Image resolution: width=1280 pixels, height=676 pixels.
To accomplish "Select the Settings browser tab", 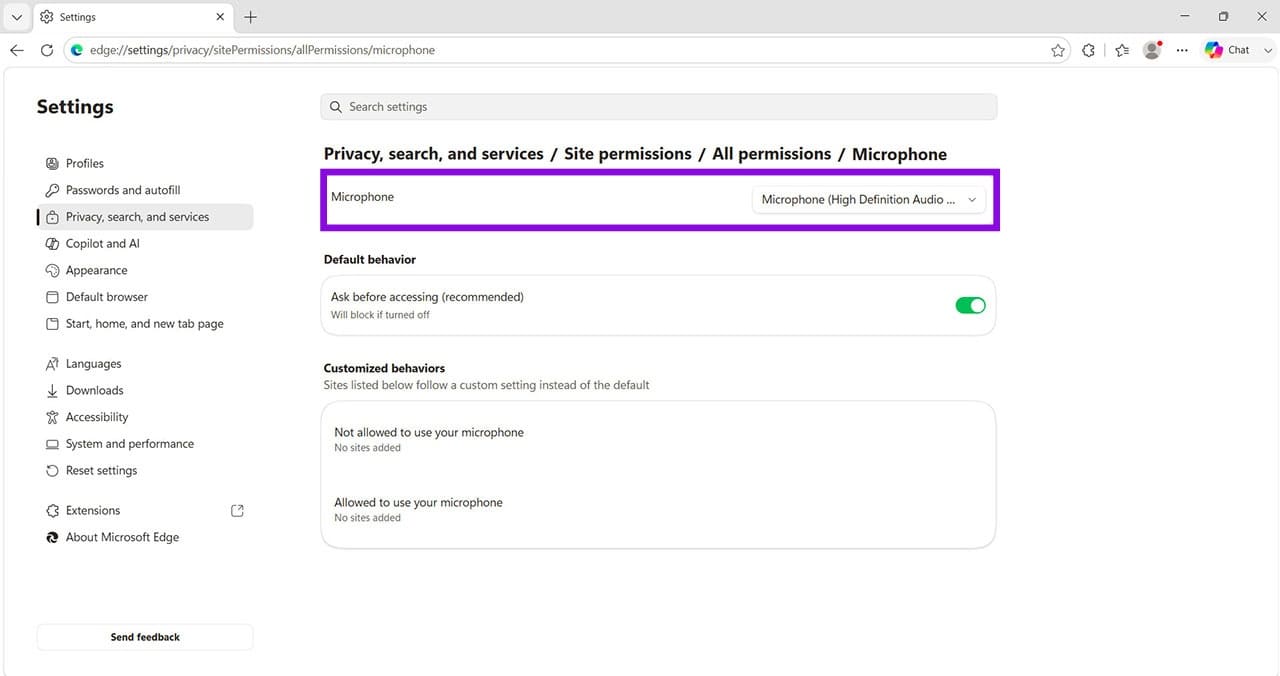I will 132,17.
